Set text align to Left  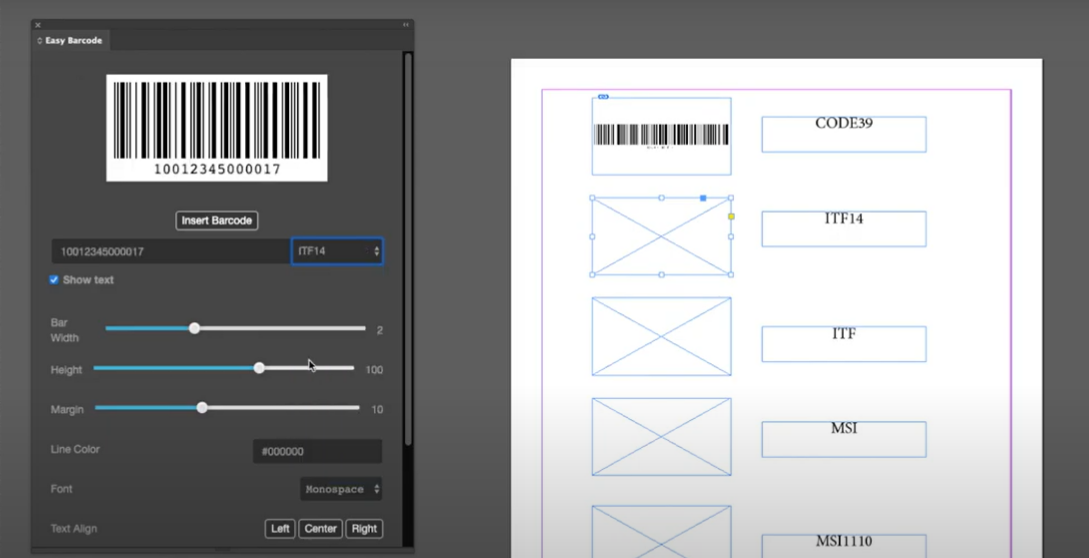(x=280, y=529)
